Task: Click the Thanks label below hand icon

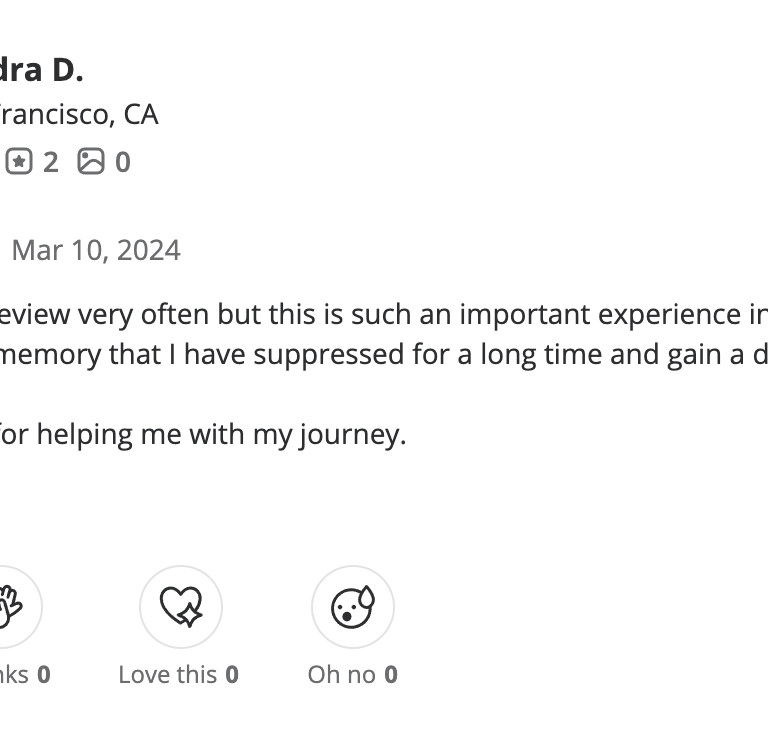Action: (14, 675)
